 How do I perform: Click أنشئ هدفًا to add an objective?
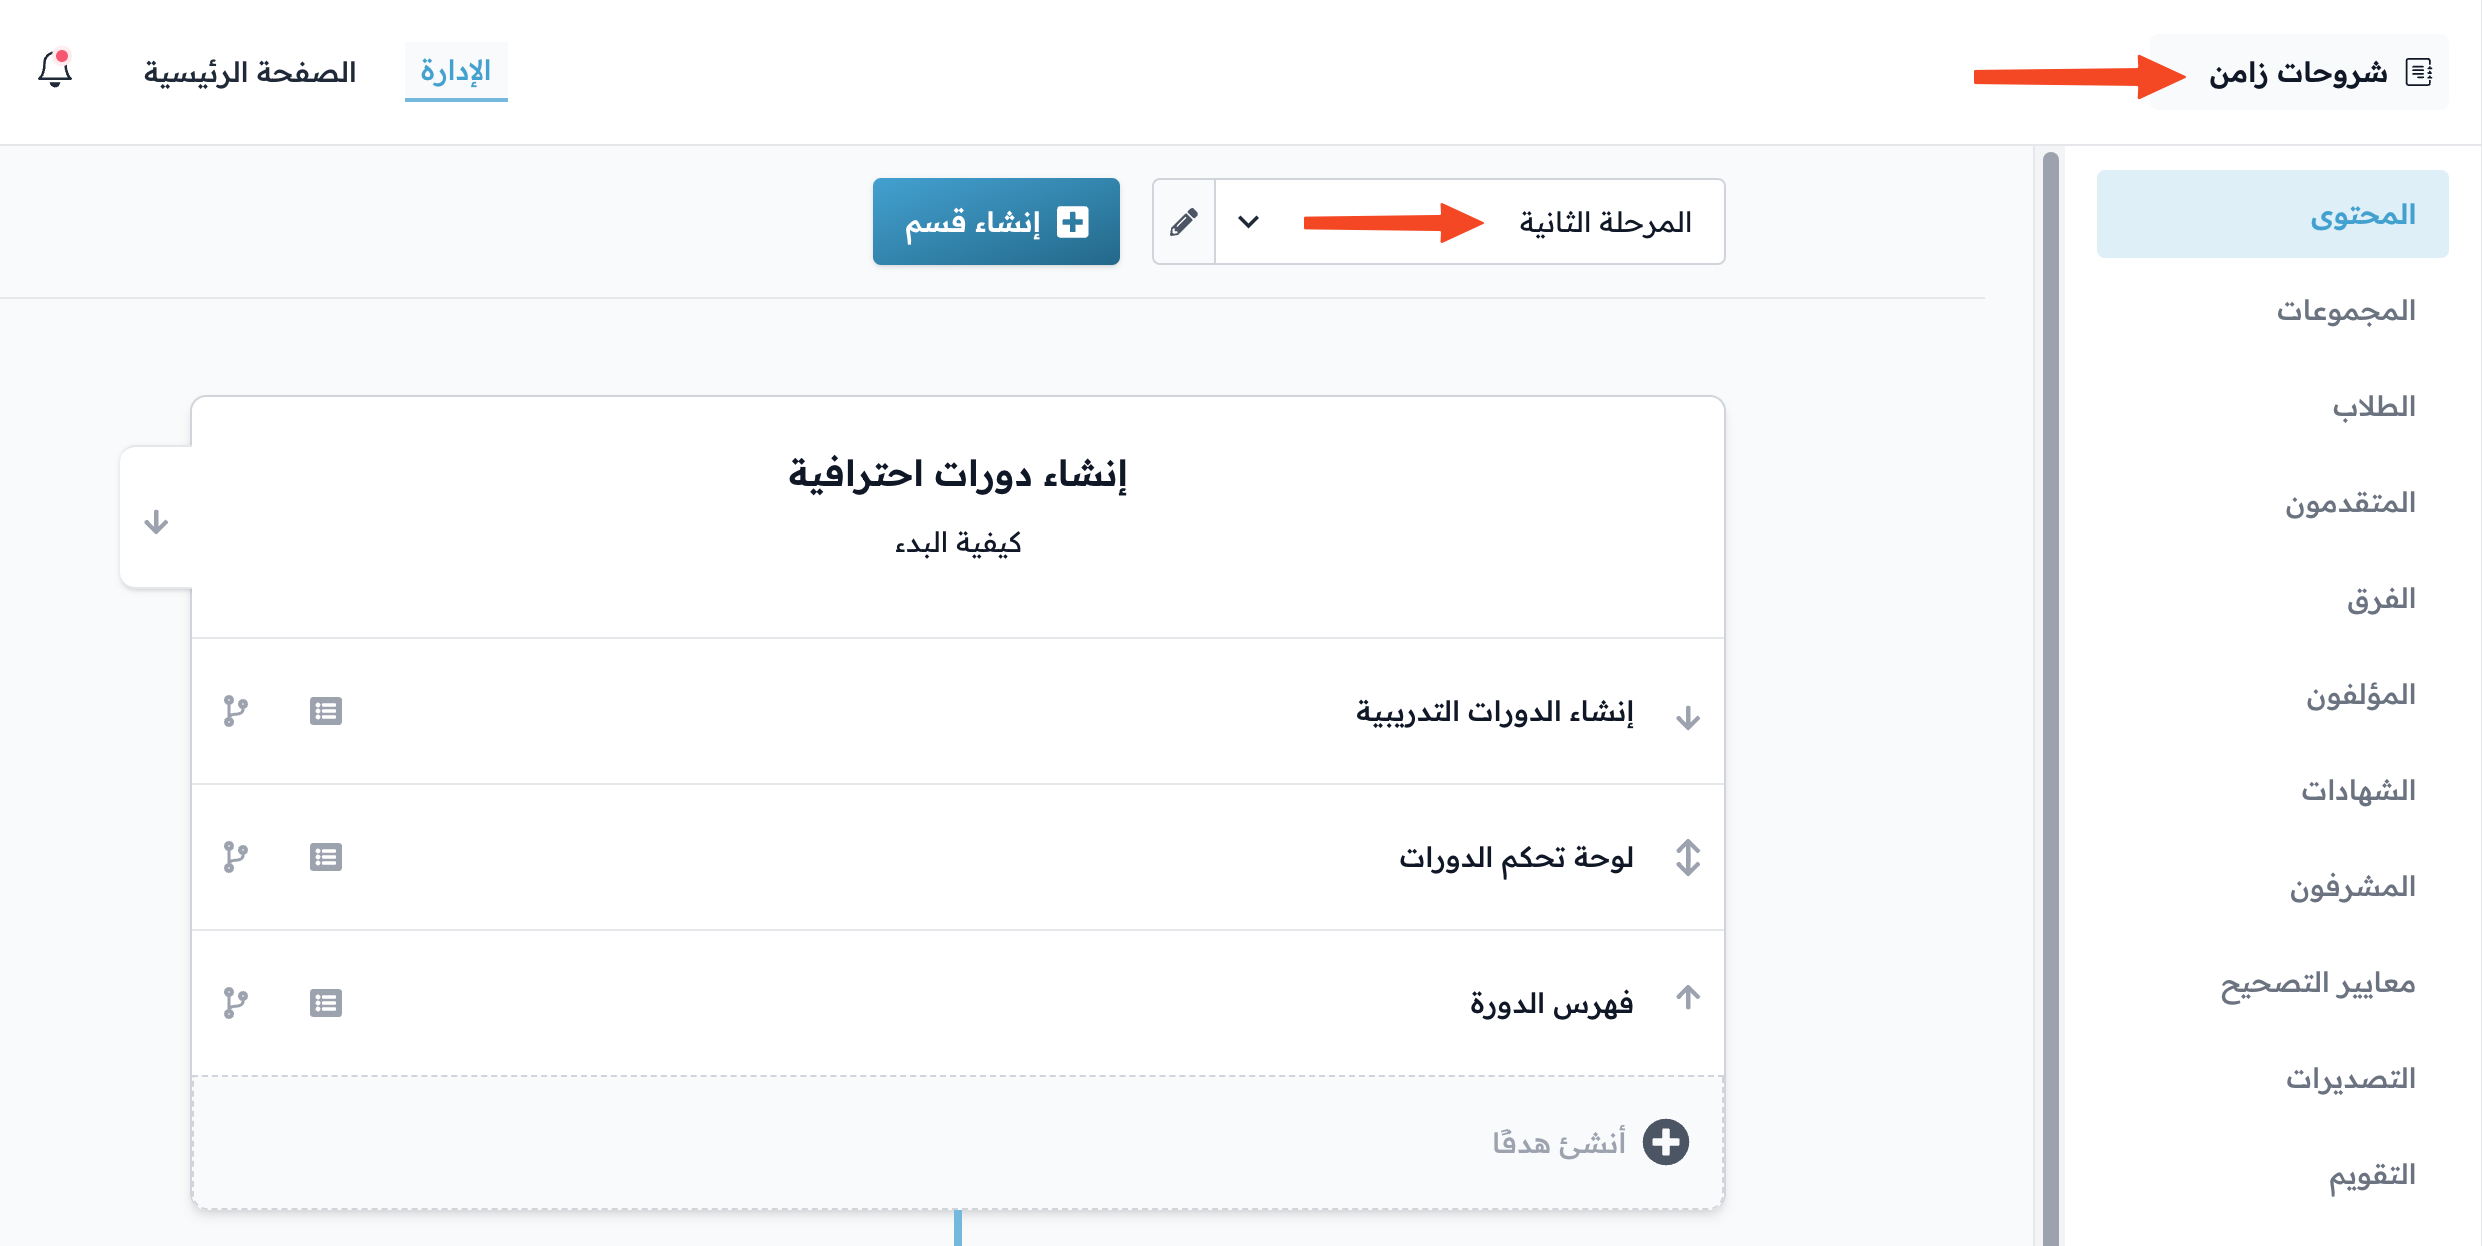point(1559,1142)
